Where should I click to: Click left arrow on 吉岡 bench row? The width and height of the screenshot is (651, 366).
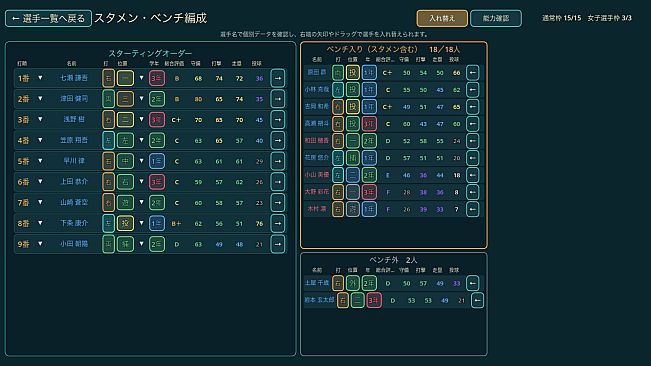[472, 107]
